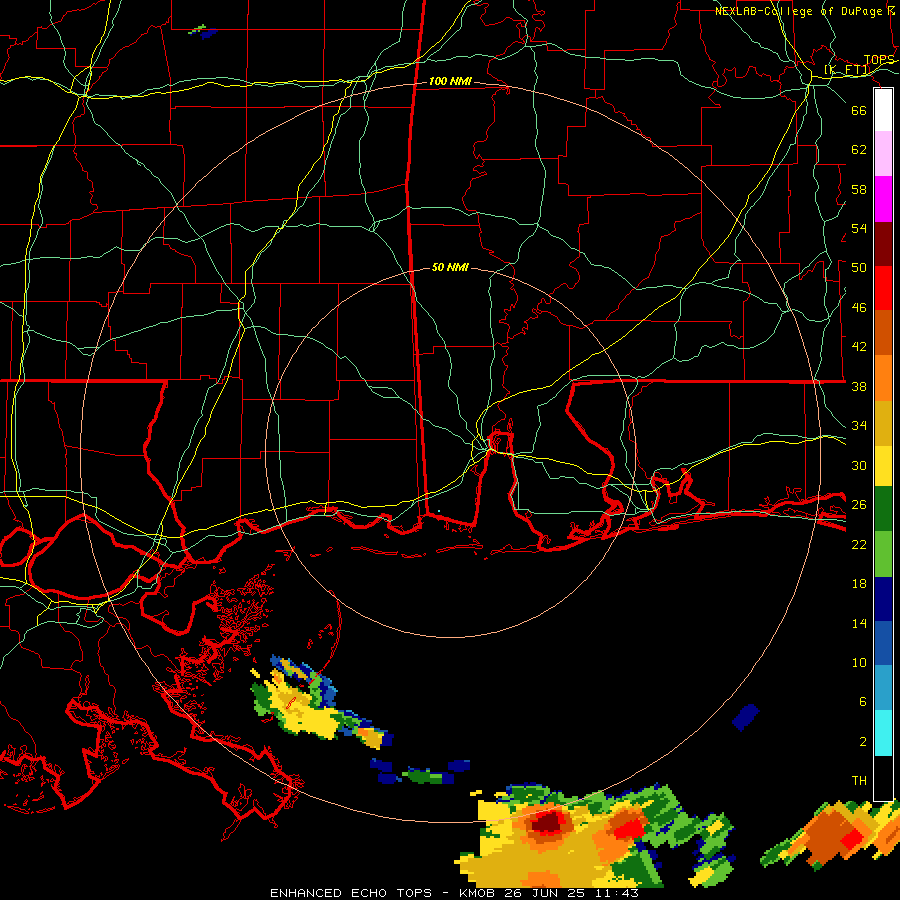Screen dimensions: 900x900
Task: Click the black TH legend swatch
Action: (x=883, y=777)
